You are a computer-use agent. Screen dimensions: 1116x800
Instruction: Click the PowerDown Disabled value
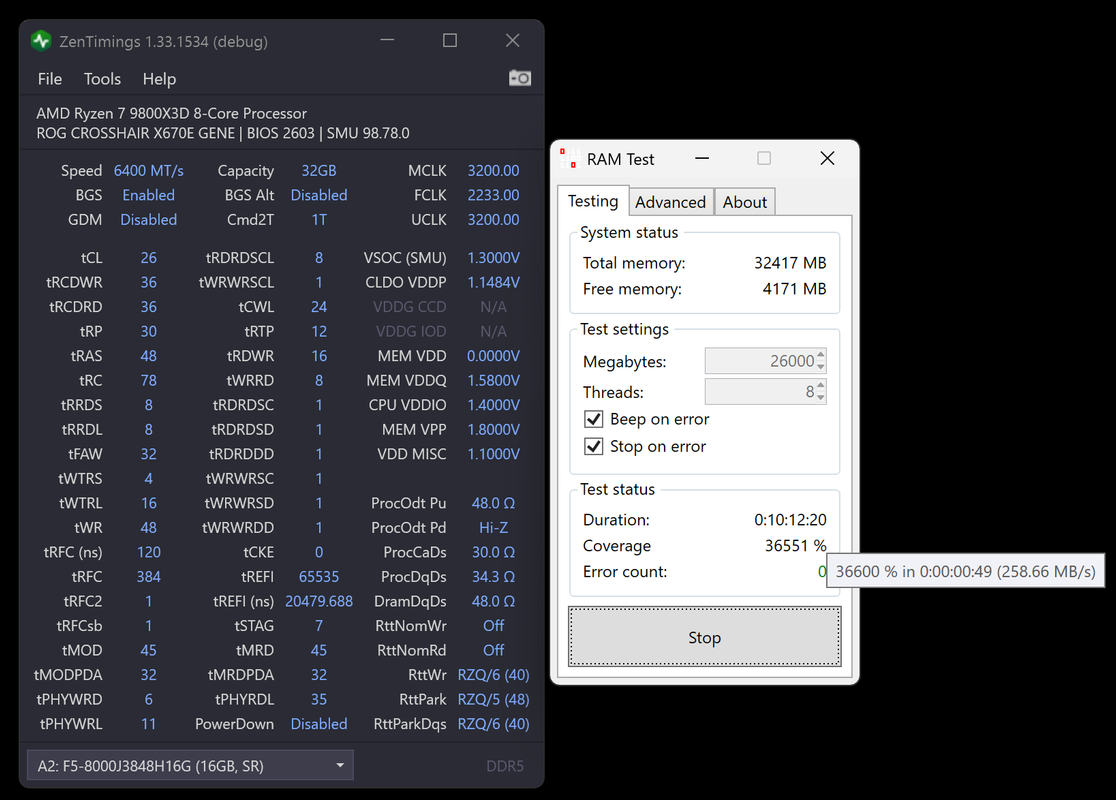[319, 724]
